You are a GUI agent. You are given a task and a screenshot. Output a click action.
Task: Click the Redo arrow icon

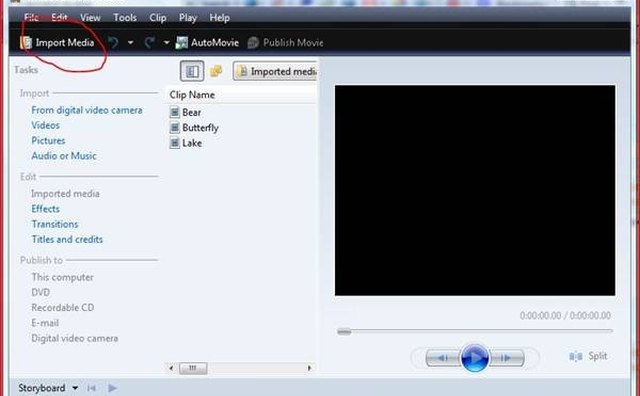(150, 42)
